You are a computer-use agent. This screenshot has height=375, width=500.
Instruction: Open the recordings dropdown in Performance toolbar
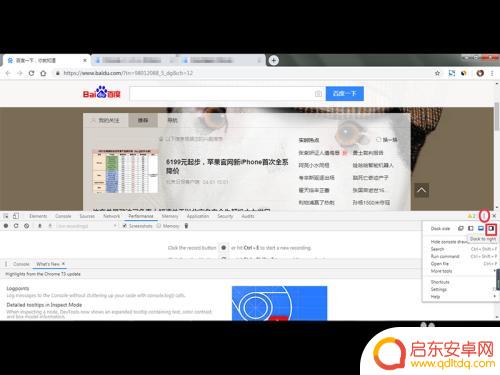click(86, 226)
